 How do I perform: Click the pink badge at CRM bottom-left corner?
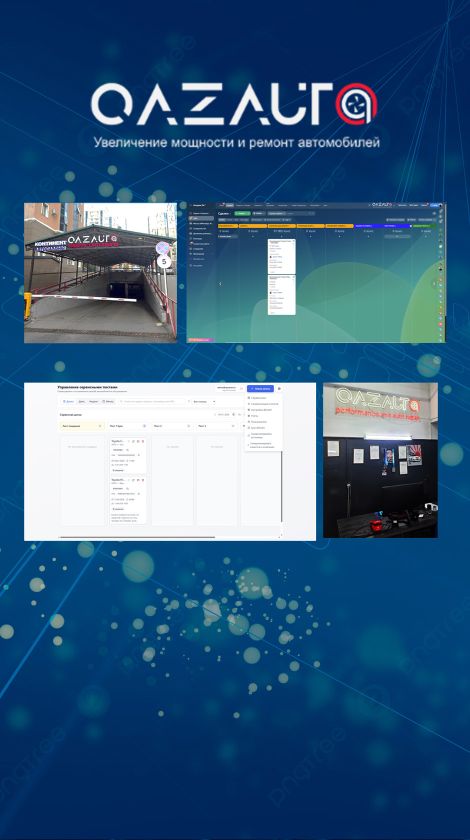click(200, 340)
